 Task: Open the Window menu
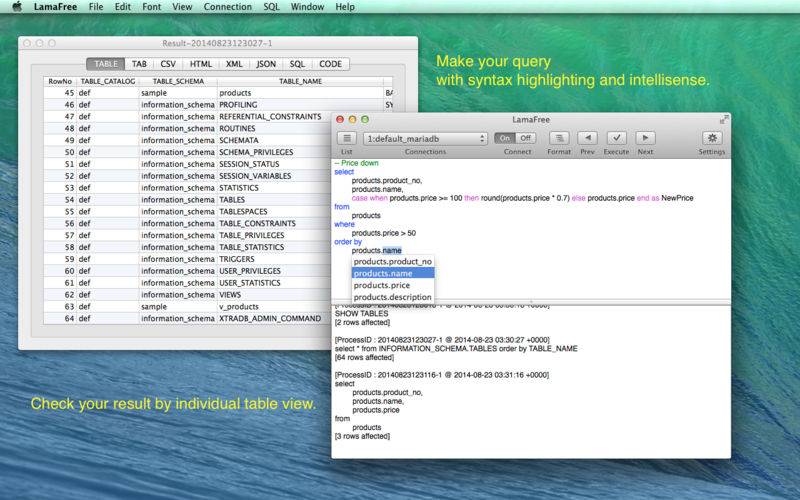[307, 7]
